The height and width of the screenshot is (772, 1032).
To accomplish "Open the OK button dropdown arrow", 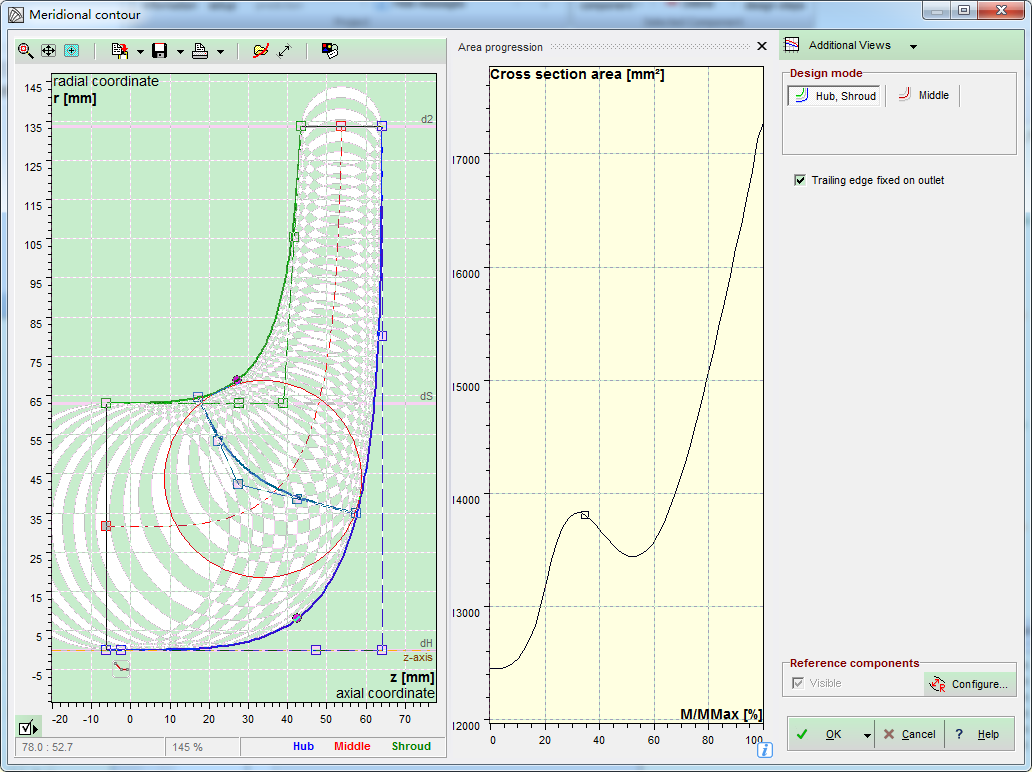I will point(867,734).
